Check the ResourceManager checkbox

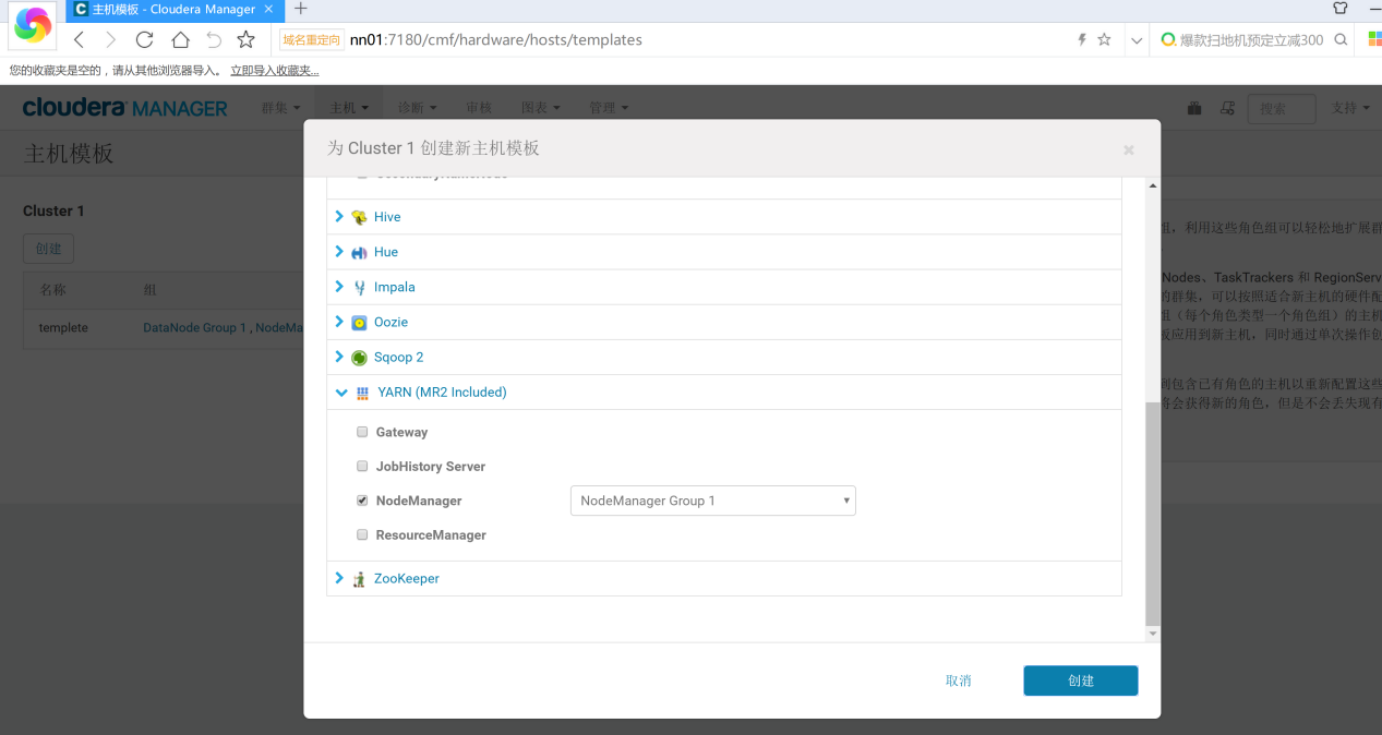click(x=362, y=535)
